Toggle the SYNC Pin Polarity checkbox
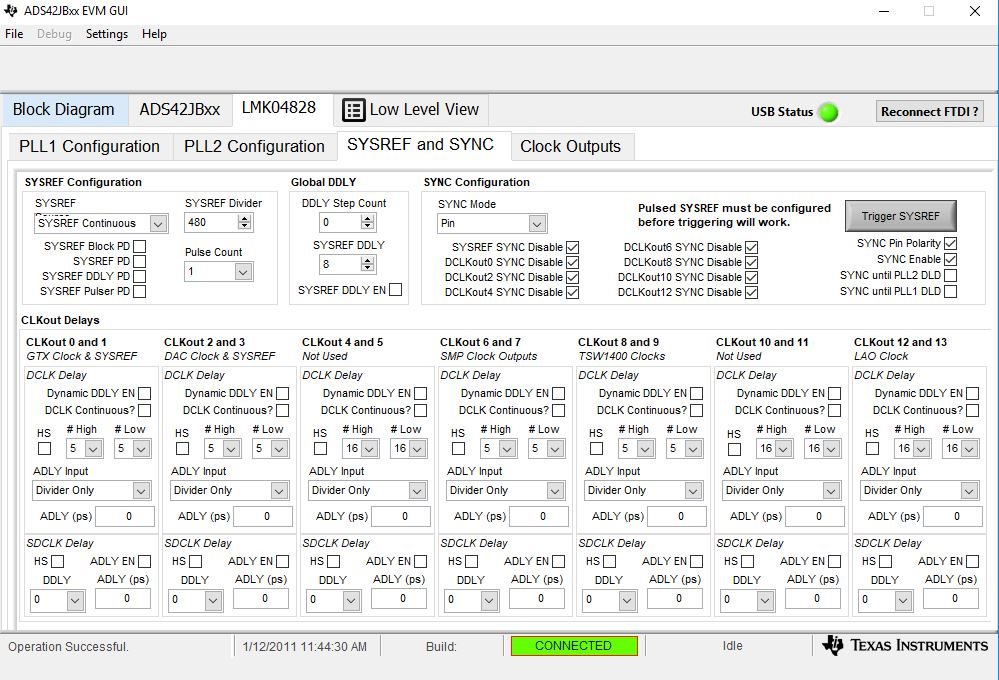The height and width of the screenshot is (680, 999). pyautogui.click(x=950, y=243)
